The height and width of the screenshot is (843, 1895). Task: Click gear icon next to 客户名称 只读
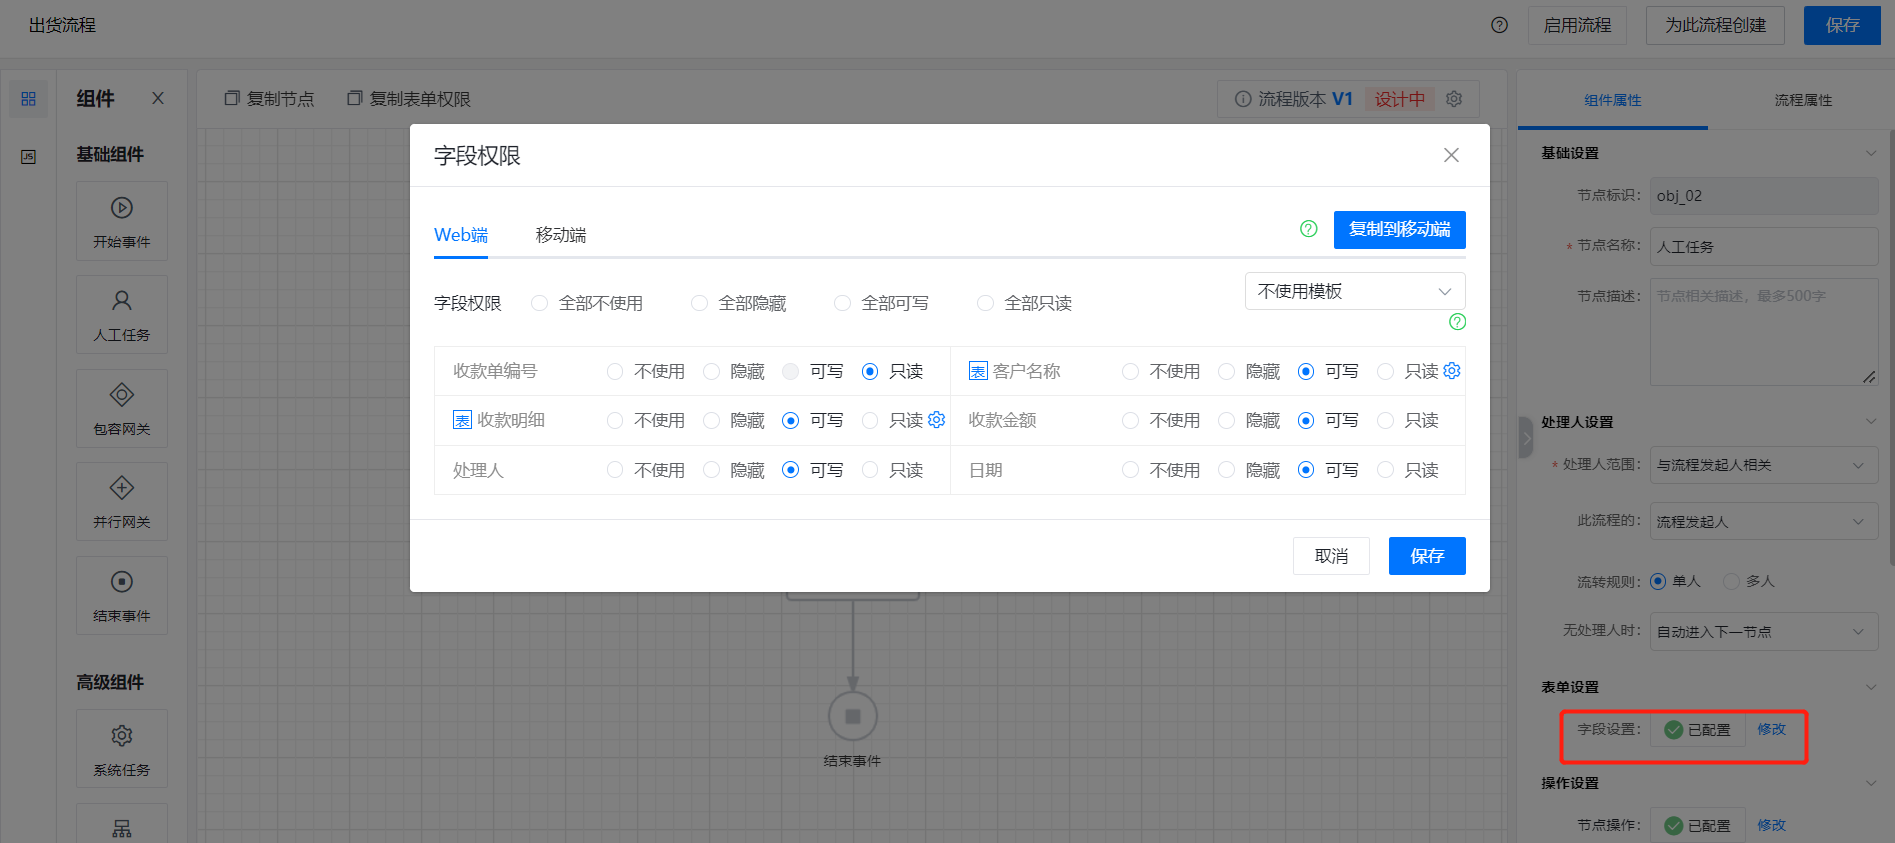tap(1452, 371)
